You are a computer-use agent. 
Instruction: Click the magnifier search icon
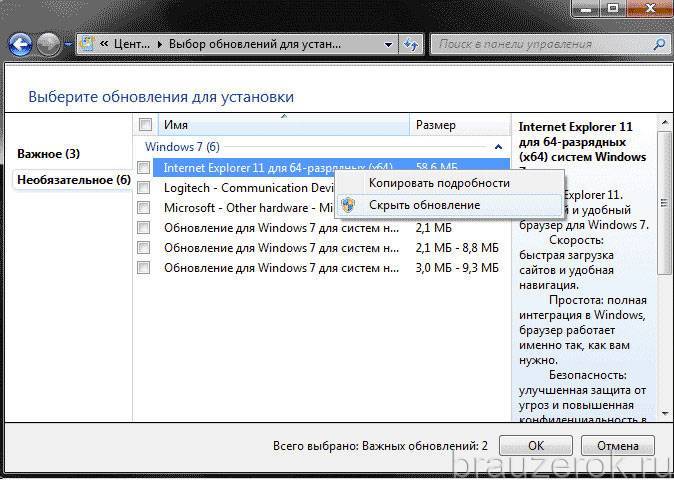tap(659, 44)
